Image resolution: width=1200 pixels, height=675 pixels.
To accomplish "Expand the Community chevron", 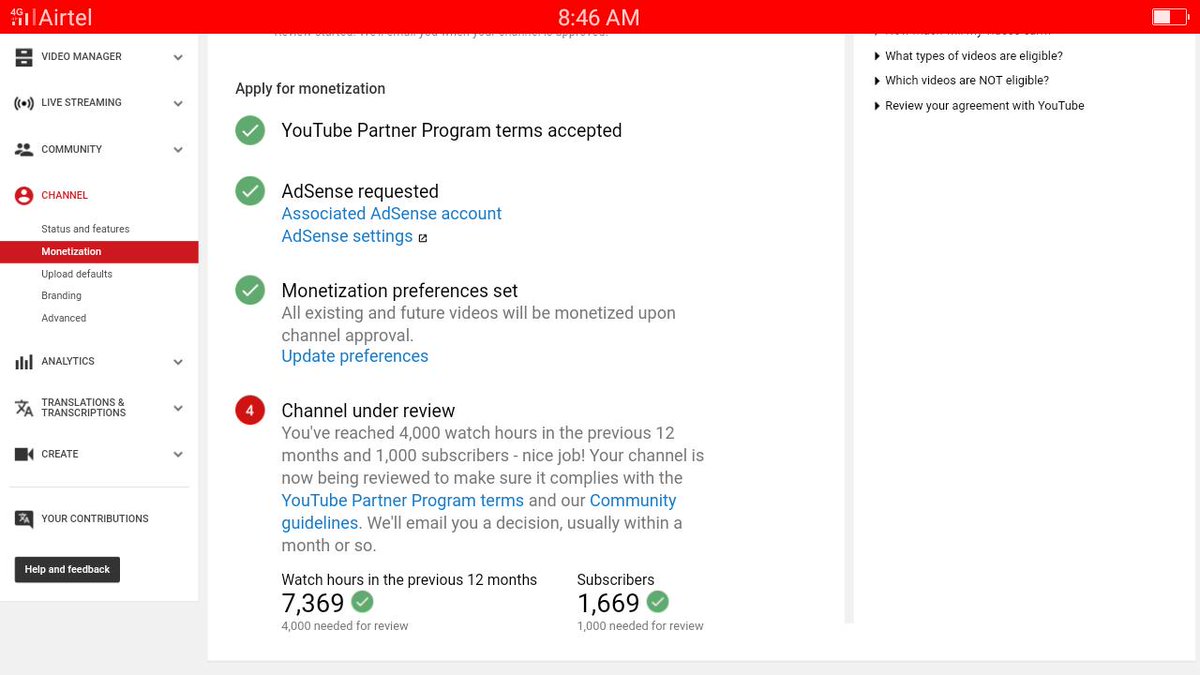I will click(178, 150).
